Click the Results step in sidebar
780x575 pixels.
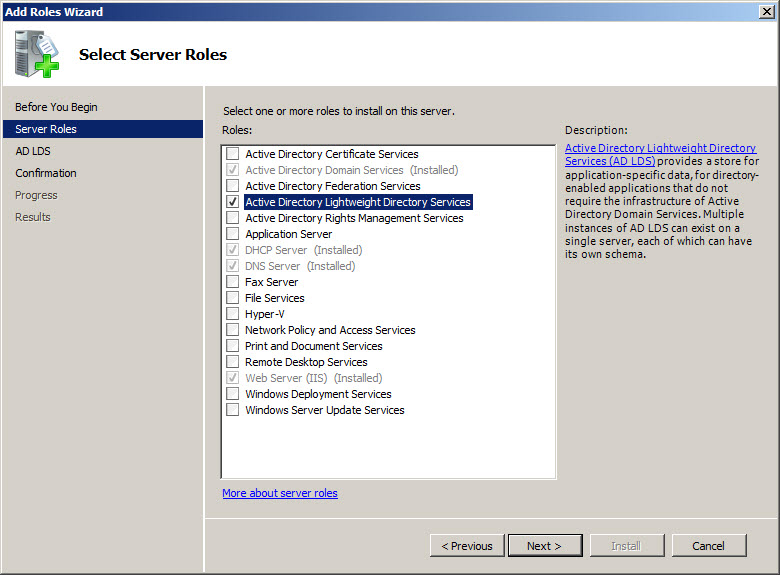click(33, 217)
